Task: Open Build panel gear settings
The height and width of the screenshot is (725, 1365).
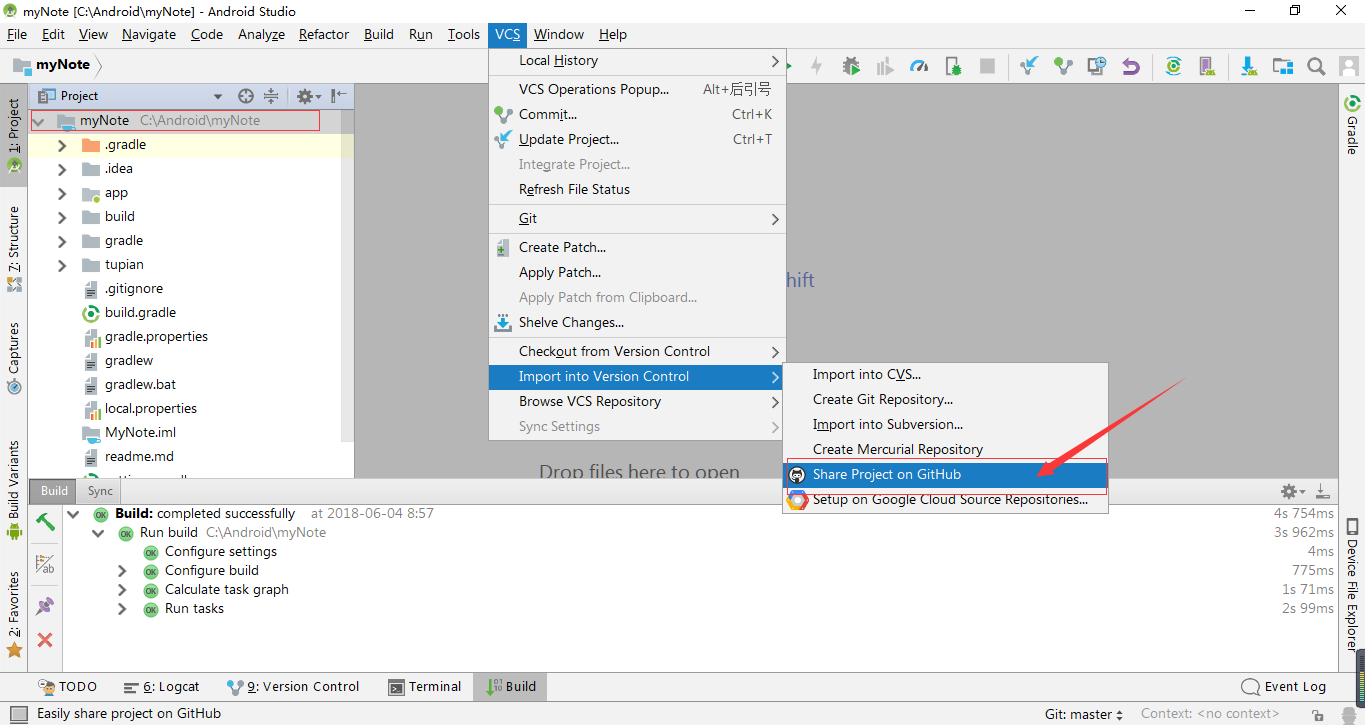Action: coord(1293,491)
